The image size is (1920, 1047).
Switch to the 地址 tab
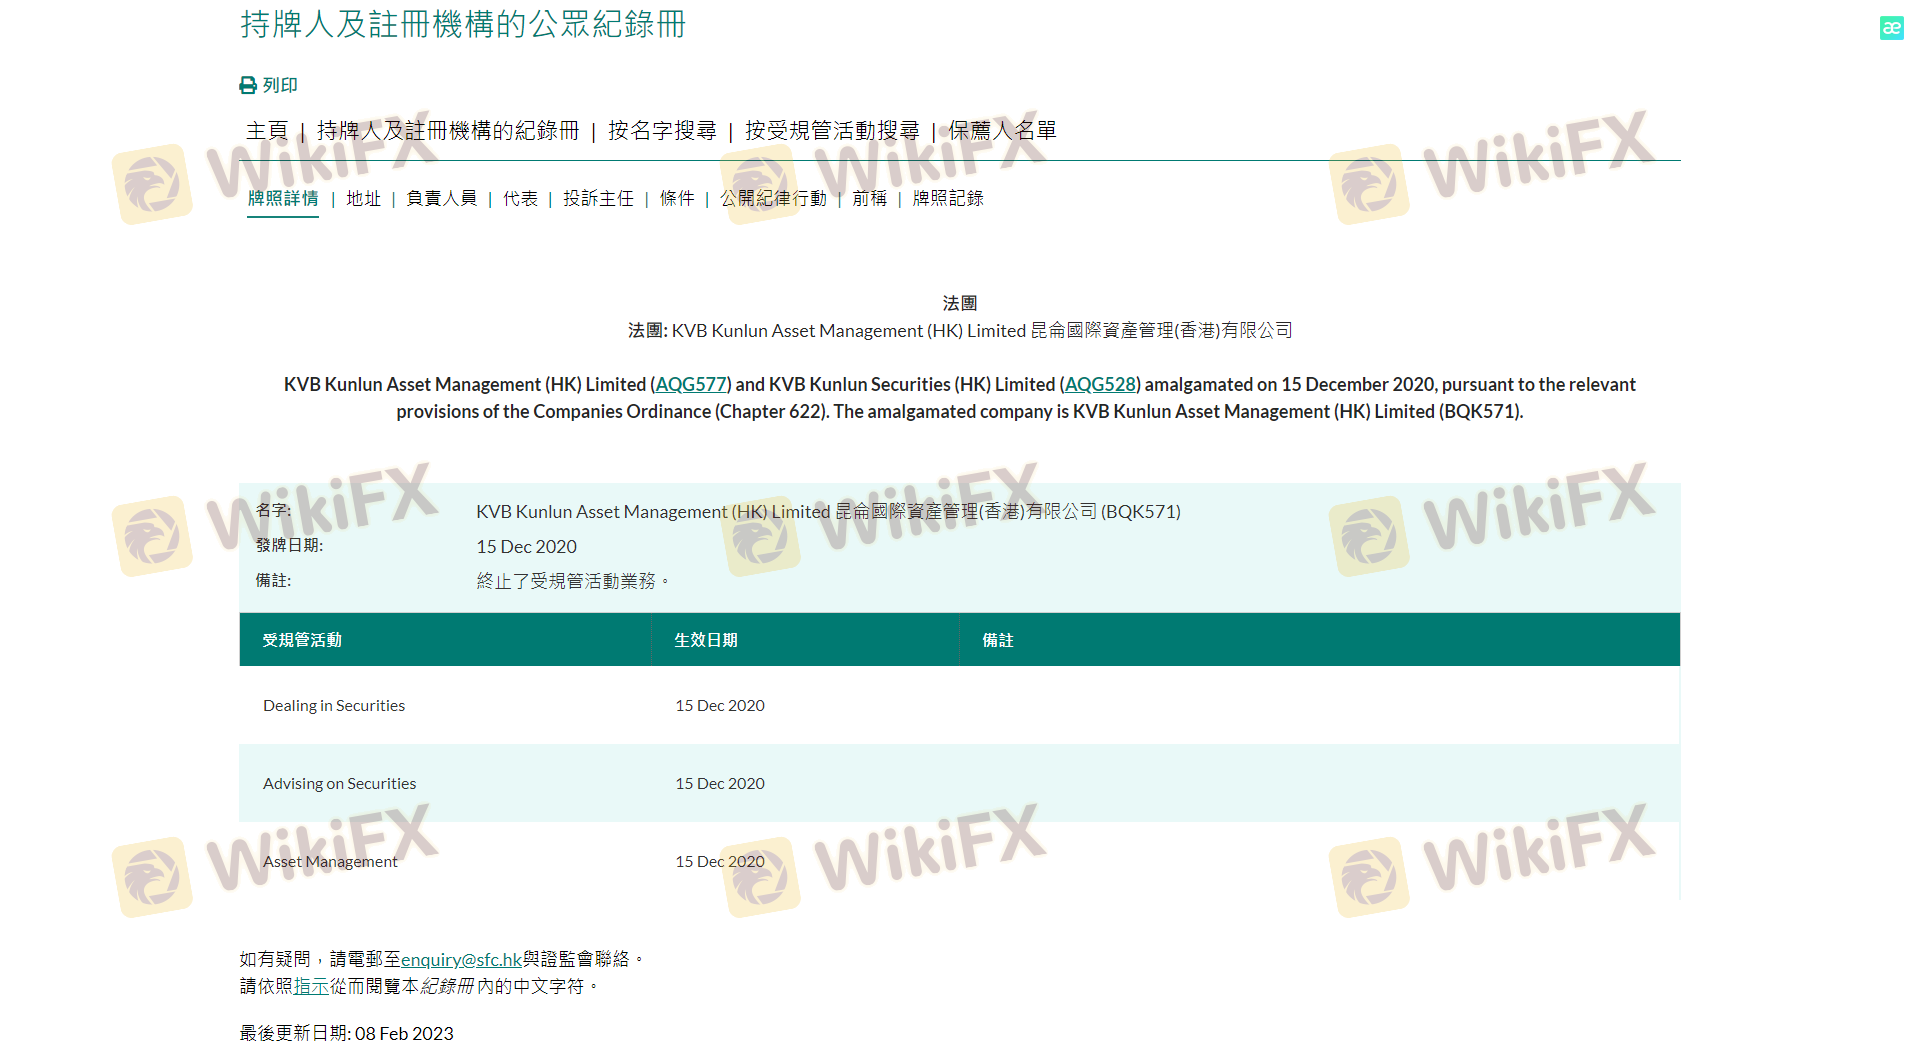coord(363,199)
